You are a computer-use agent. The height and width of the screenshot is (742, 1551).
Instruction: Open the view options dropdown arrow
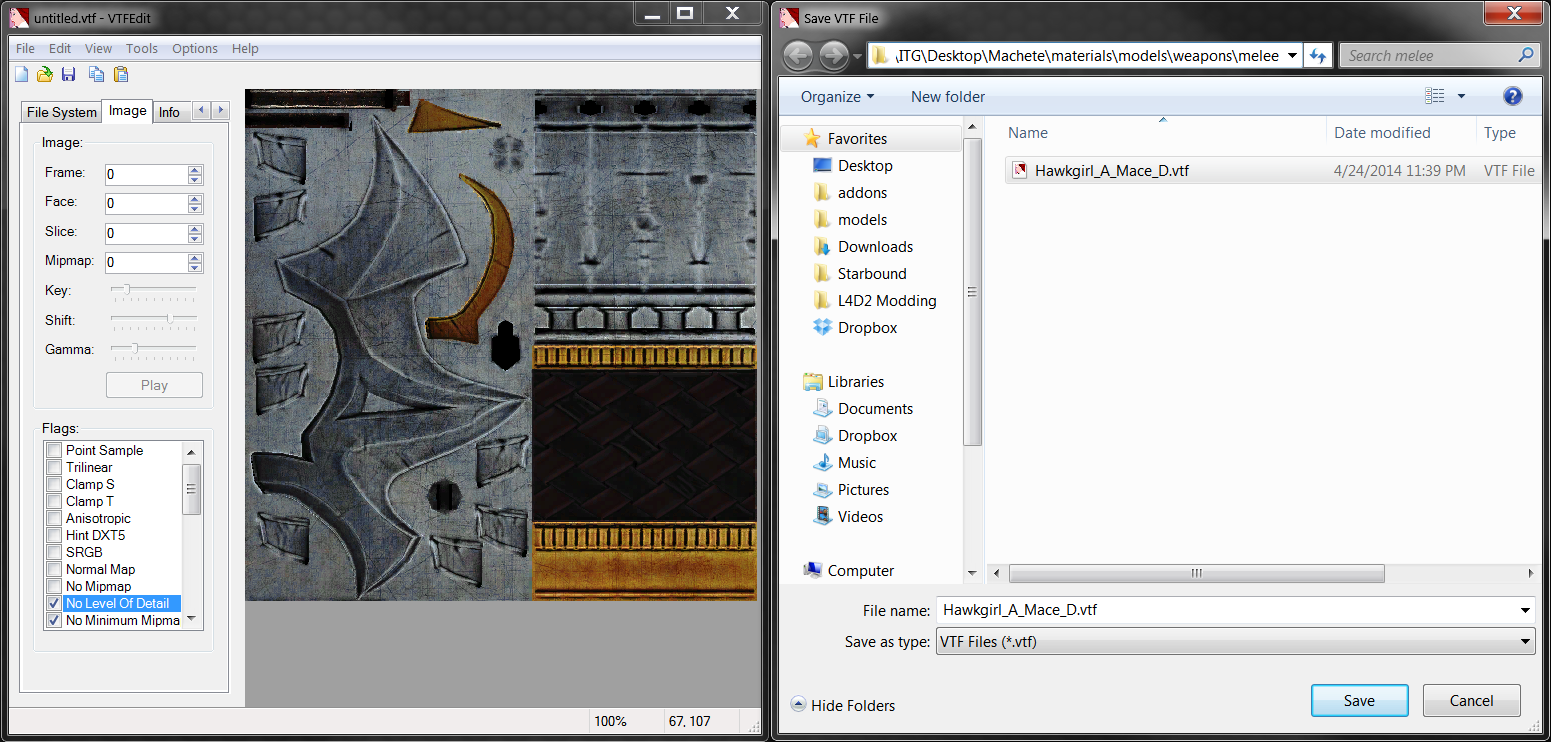(1461, 96)
